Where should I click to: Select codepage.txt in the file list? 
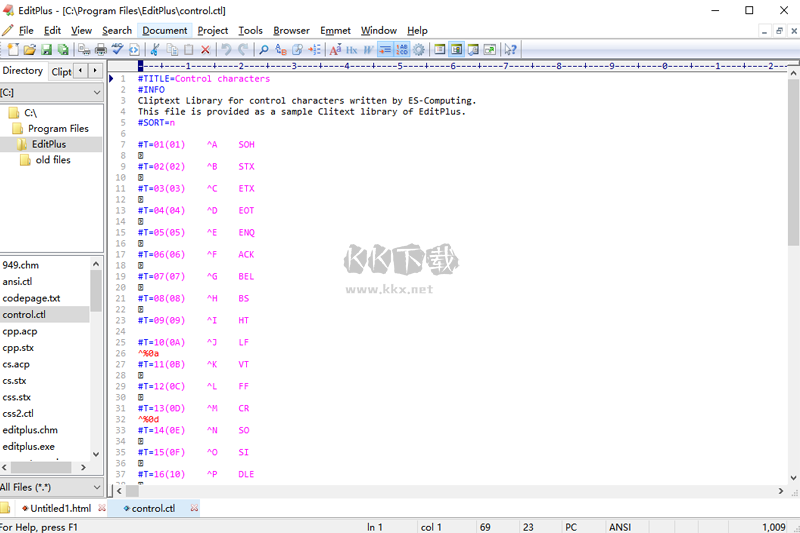pyautogui.click(x=31, y=298)
